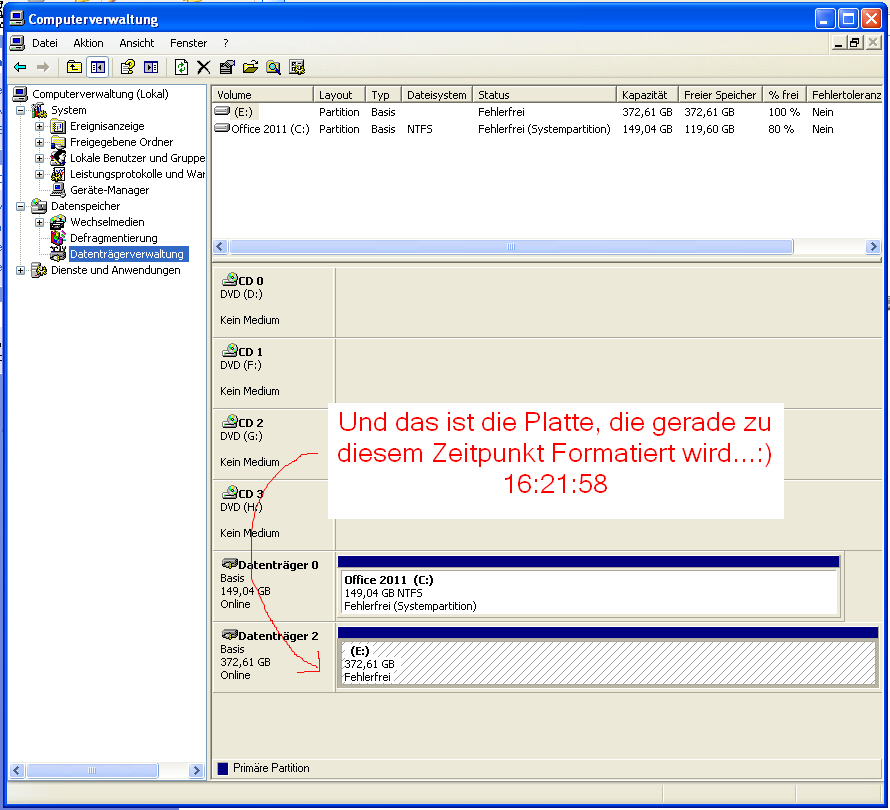Click the Up one level folder icon
The height and width of the screenshot is (810, 890).
pyautogui.click(x=74, y=68)
